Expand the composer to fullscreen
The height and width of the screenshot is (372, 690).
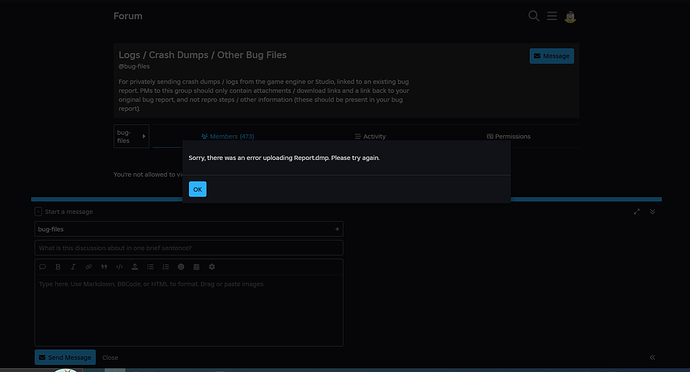point(637,212)
